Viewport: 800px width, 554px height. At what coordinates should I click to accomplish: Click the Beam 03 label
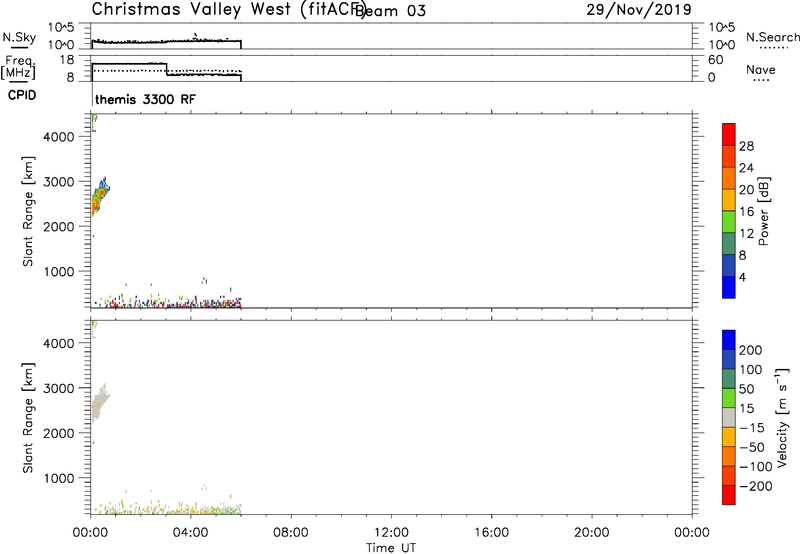point(390,11)
